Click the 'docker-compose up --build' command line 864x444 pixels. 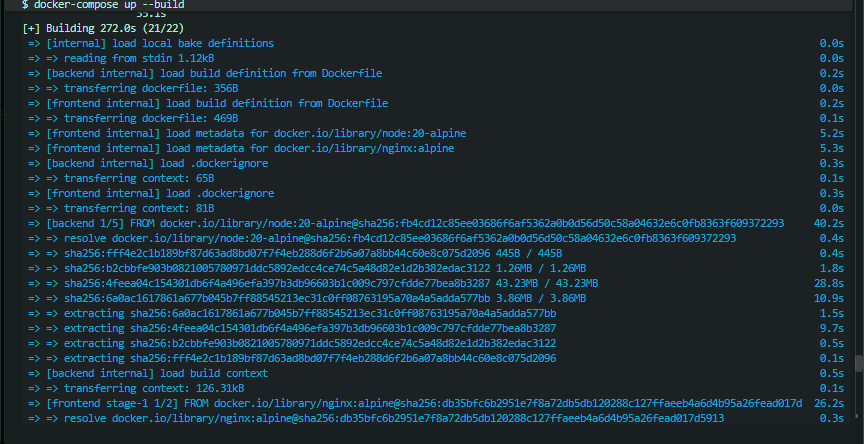coord(103,5)
